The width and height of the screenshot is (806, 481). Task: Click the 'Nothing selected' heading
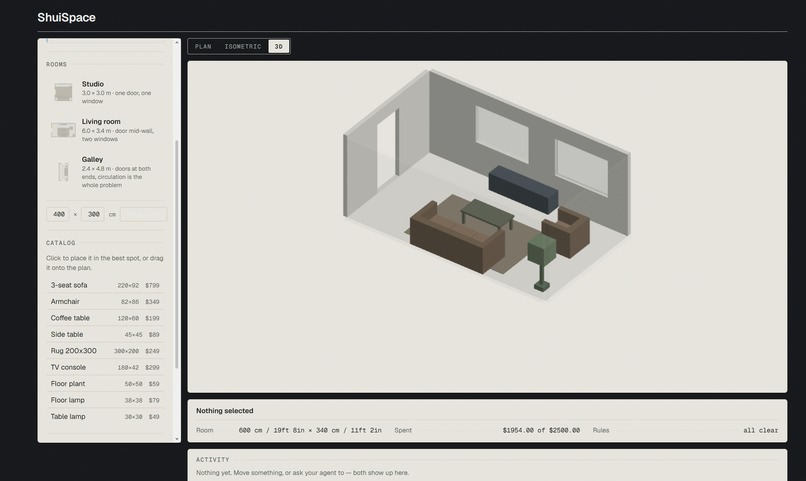pyautogui.click(x=225, y=411)
